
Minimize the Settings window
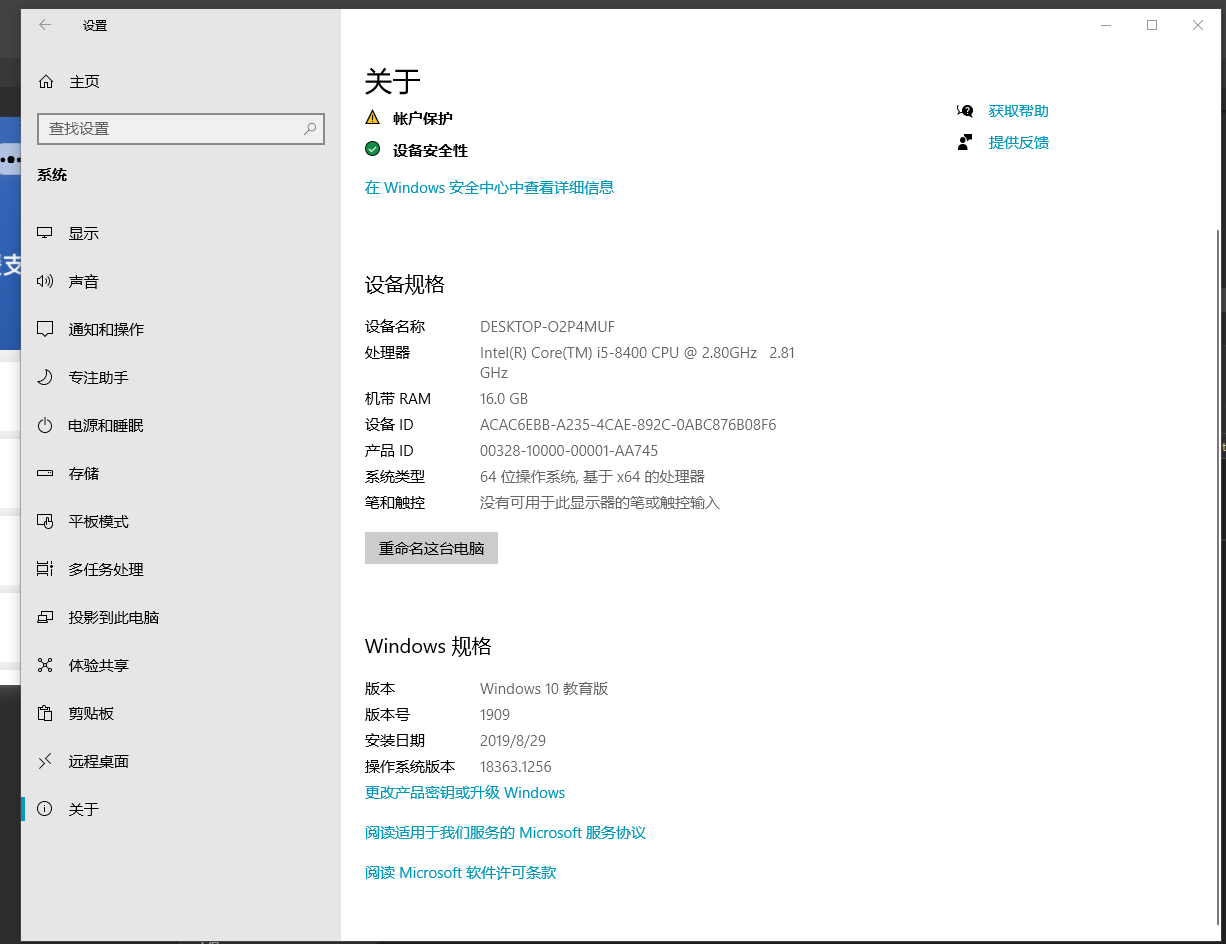pyautogui.click(x=1106, y=25)
